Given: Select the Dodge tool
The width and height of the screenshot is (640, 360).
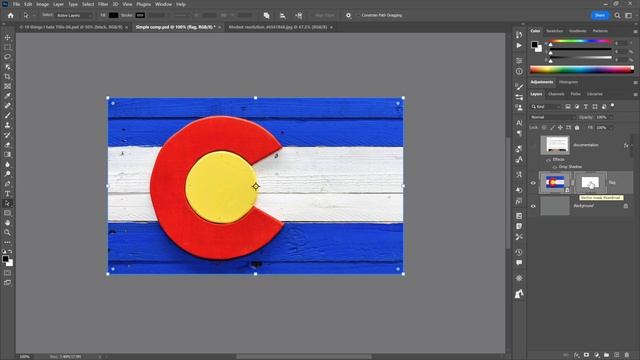Looking at the screenshot, I should point(7,174).
